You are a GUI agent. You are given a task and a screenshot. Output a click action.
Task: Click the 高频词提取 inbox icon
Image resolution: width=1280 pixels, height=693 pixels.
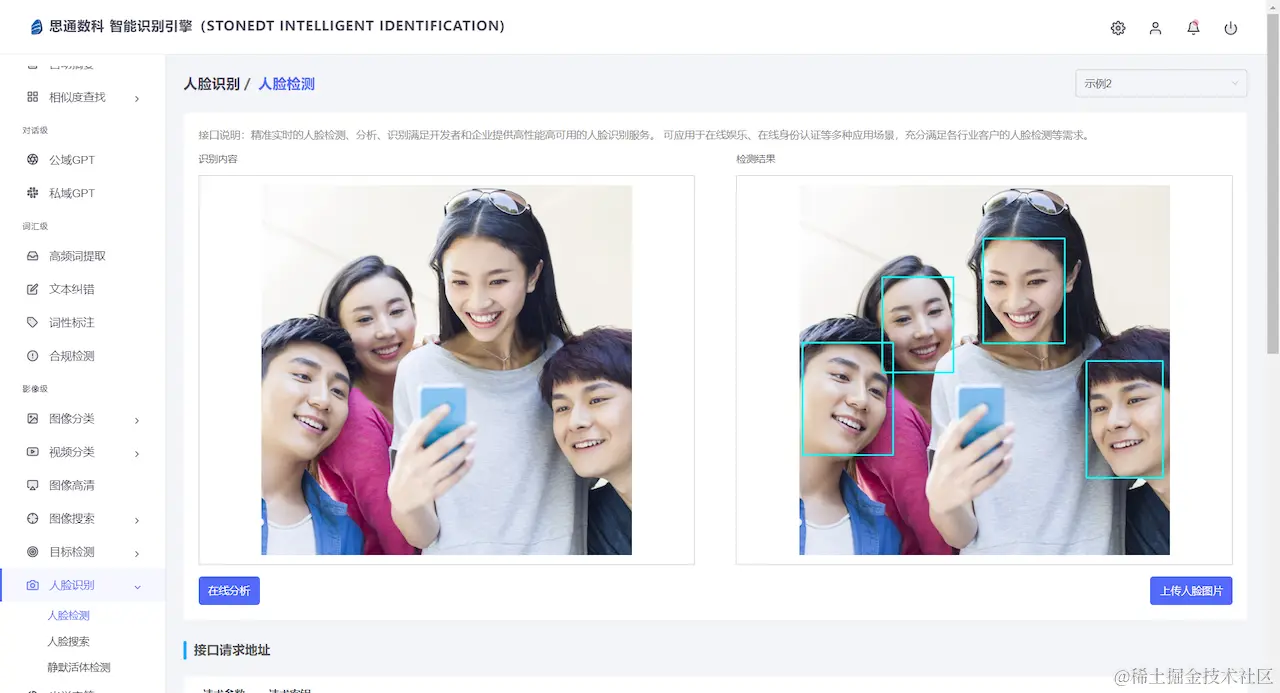tap(32, 256)
